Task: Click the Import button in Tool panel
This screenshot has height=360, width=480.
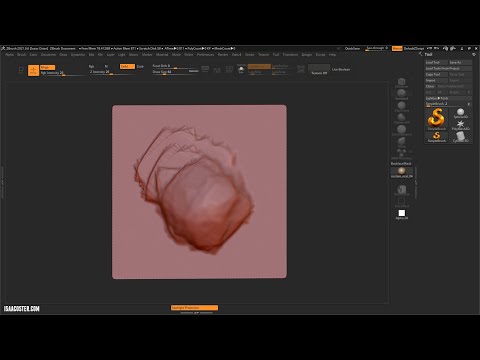Action: [x=436, y=80]
